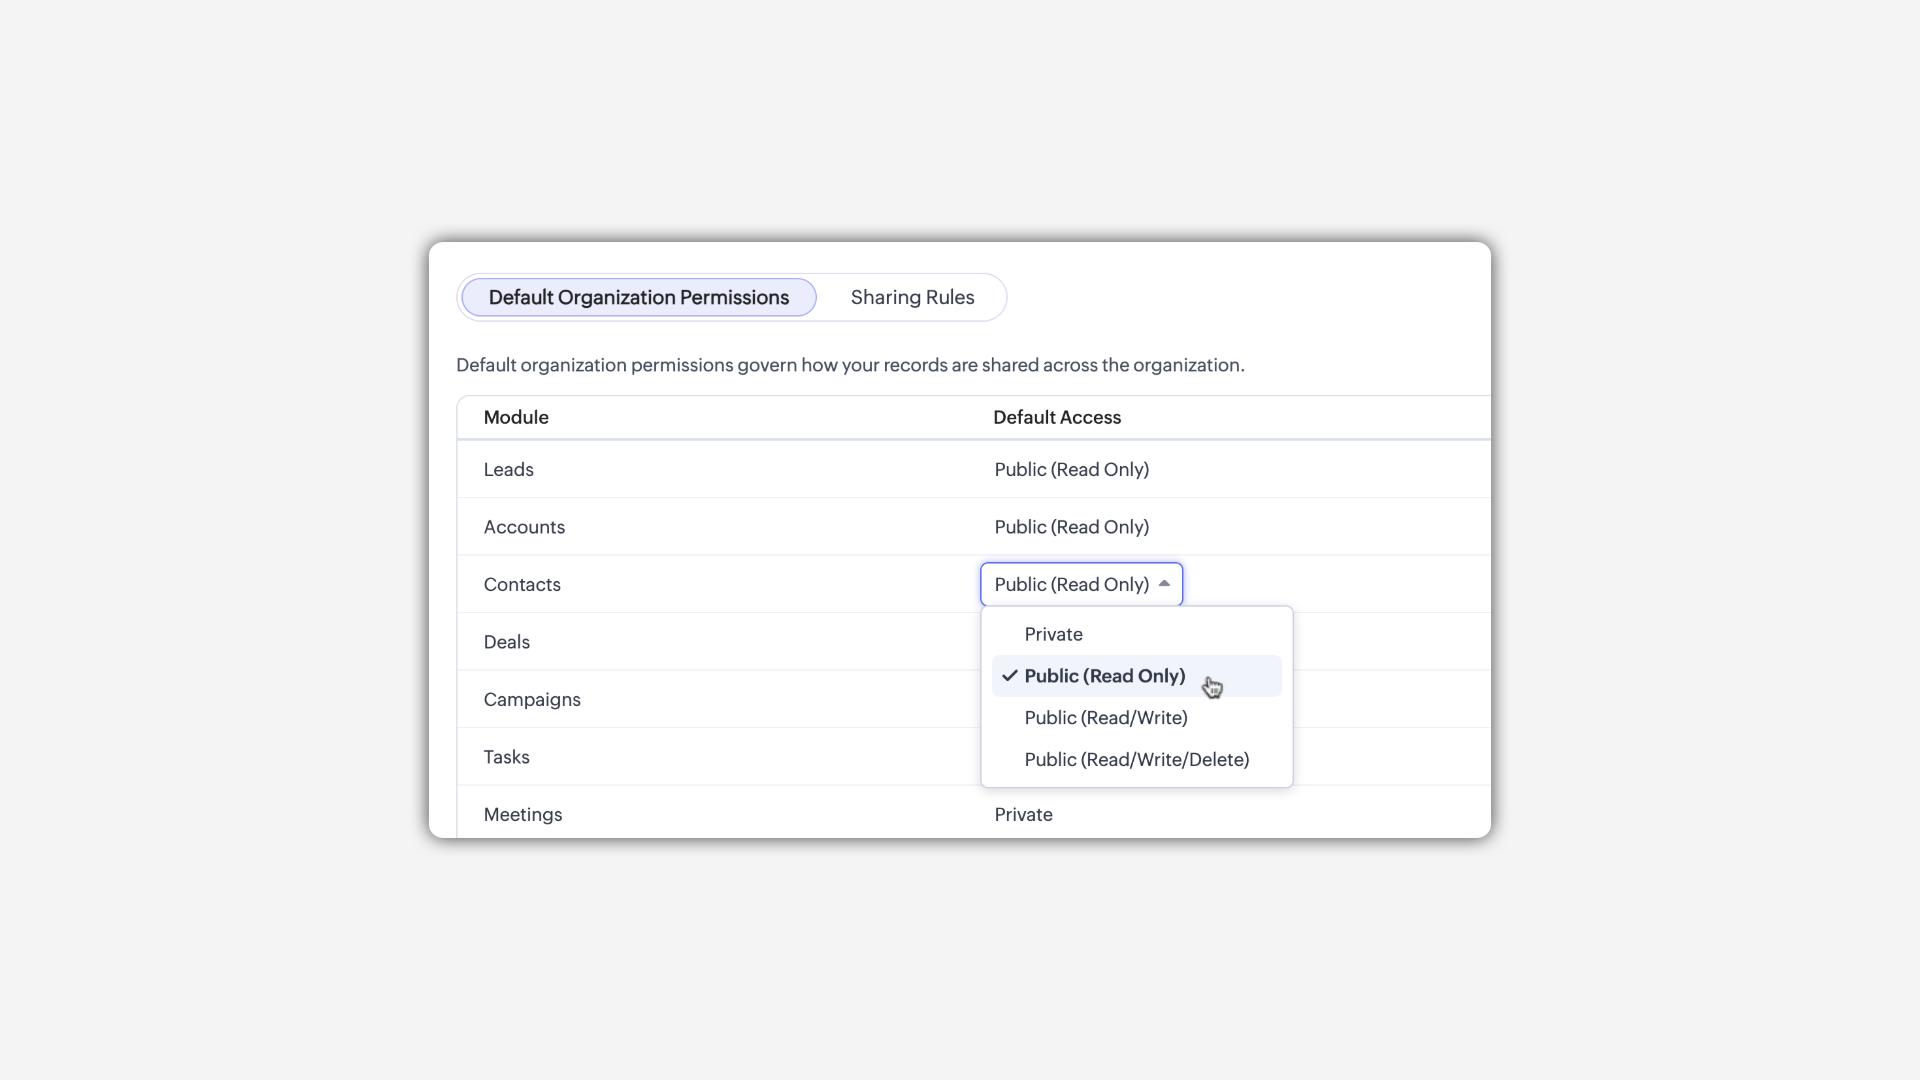Collapse the Contacts access dropdown arrow
Screen dimensions: 1920x1080
pyautogui.click(x=1164, y=584)
